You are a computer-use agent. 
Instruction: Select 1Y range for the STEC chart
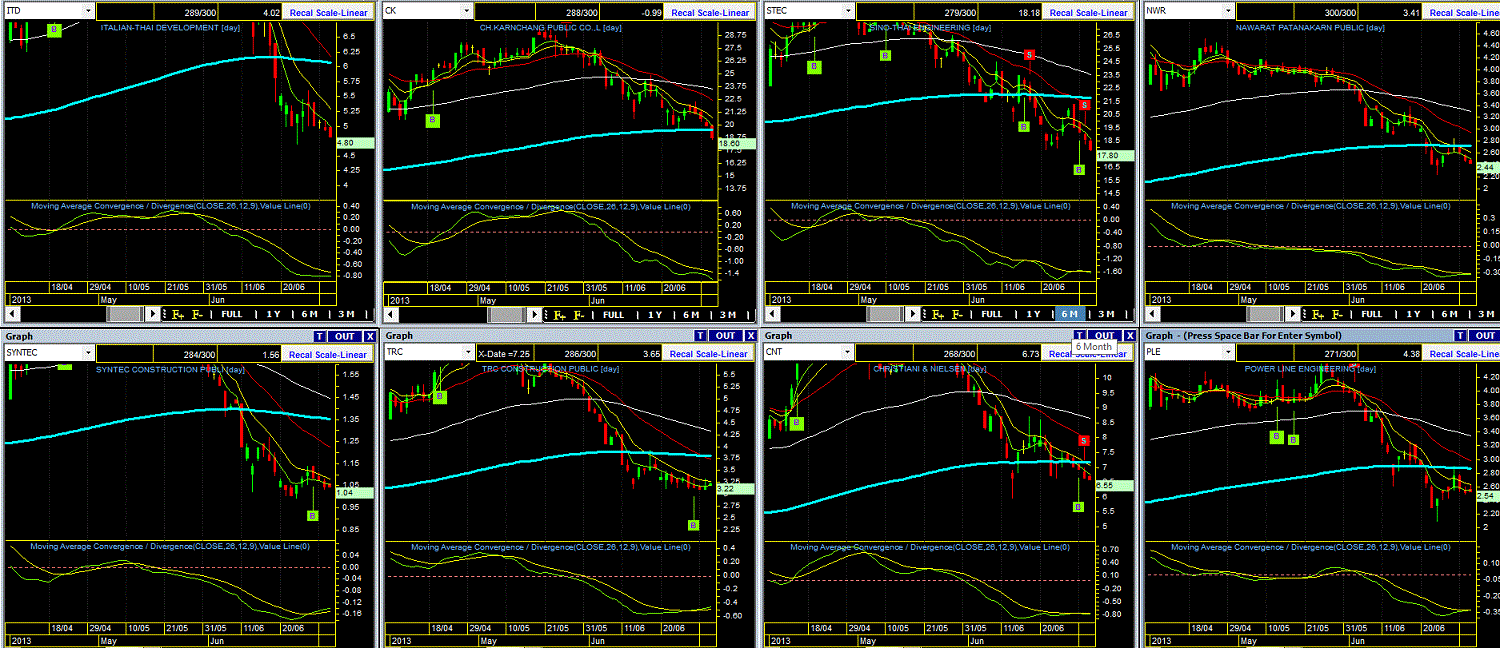pos(1033,314)
